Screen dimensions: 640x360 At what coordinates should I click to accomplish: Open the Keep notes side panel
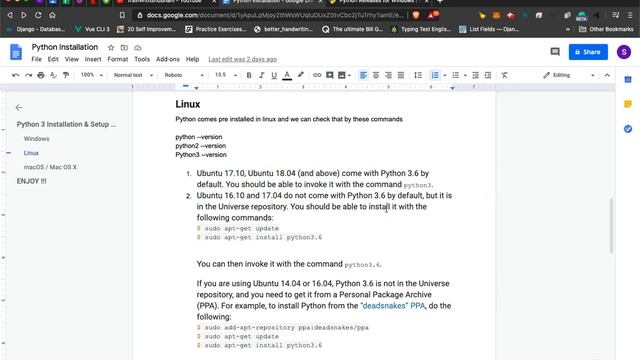(x=628, y=104)
